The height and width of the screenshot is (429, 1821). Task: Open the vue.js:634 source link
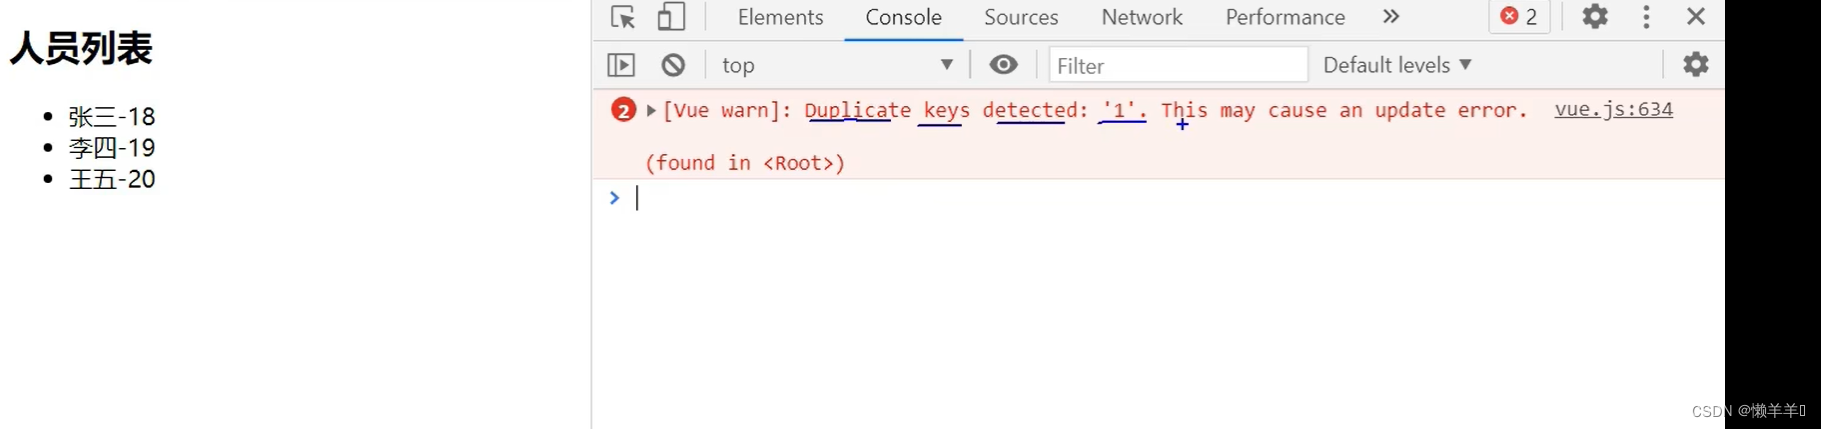tap(1613, 109)
